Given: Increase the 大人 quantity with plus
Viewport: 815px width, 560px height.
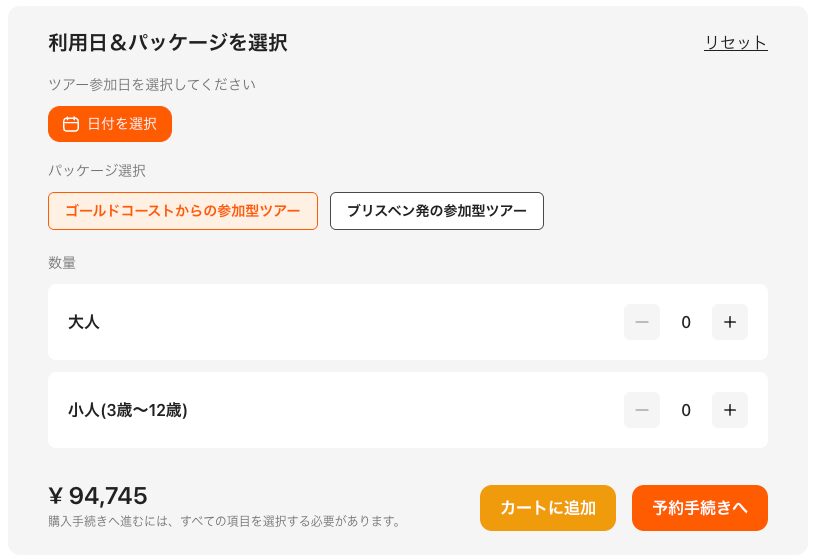Looking at the screenshot, I should click(730, 322).
